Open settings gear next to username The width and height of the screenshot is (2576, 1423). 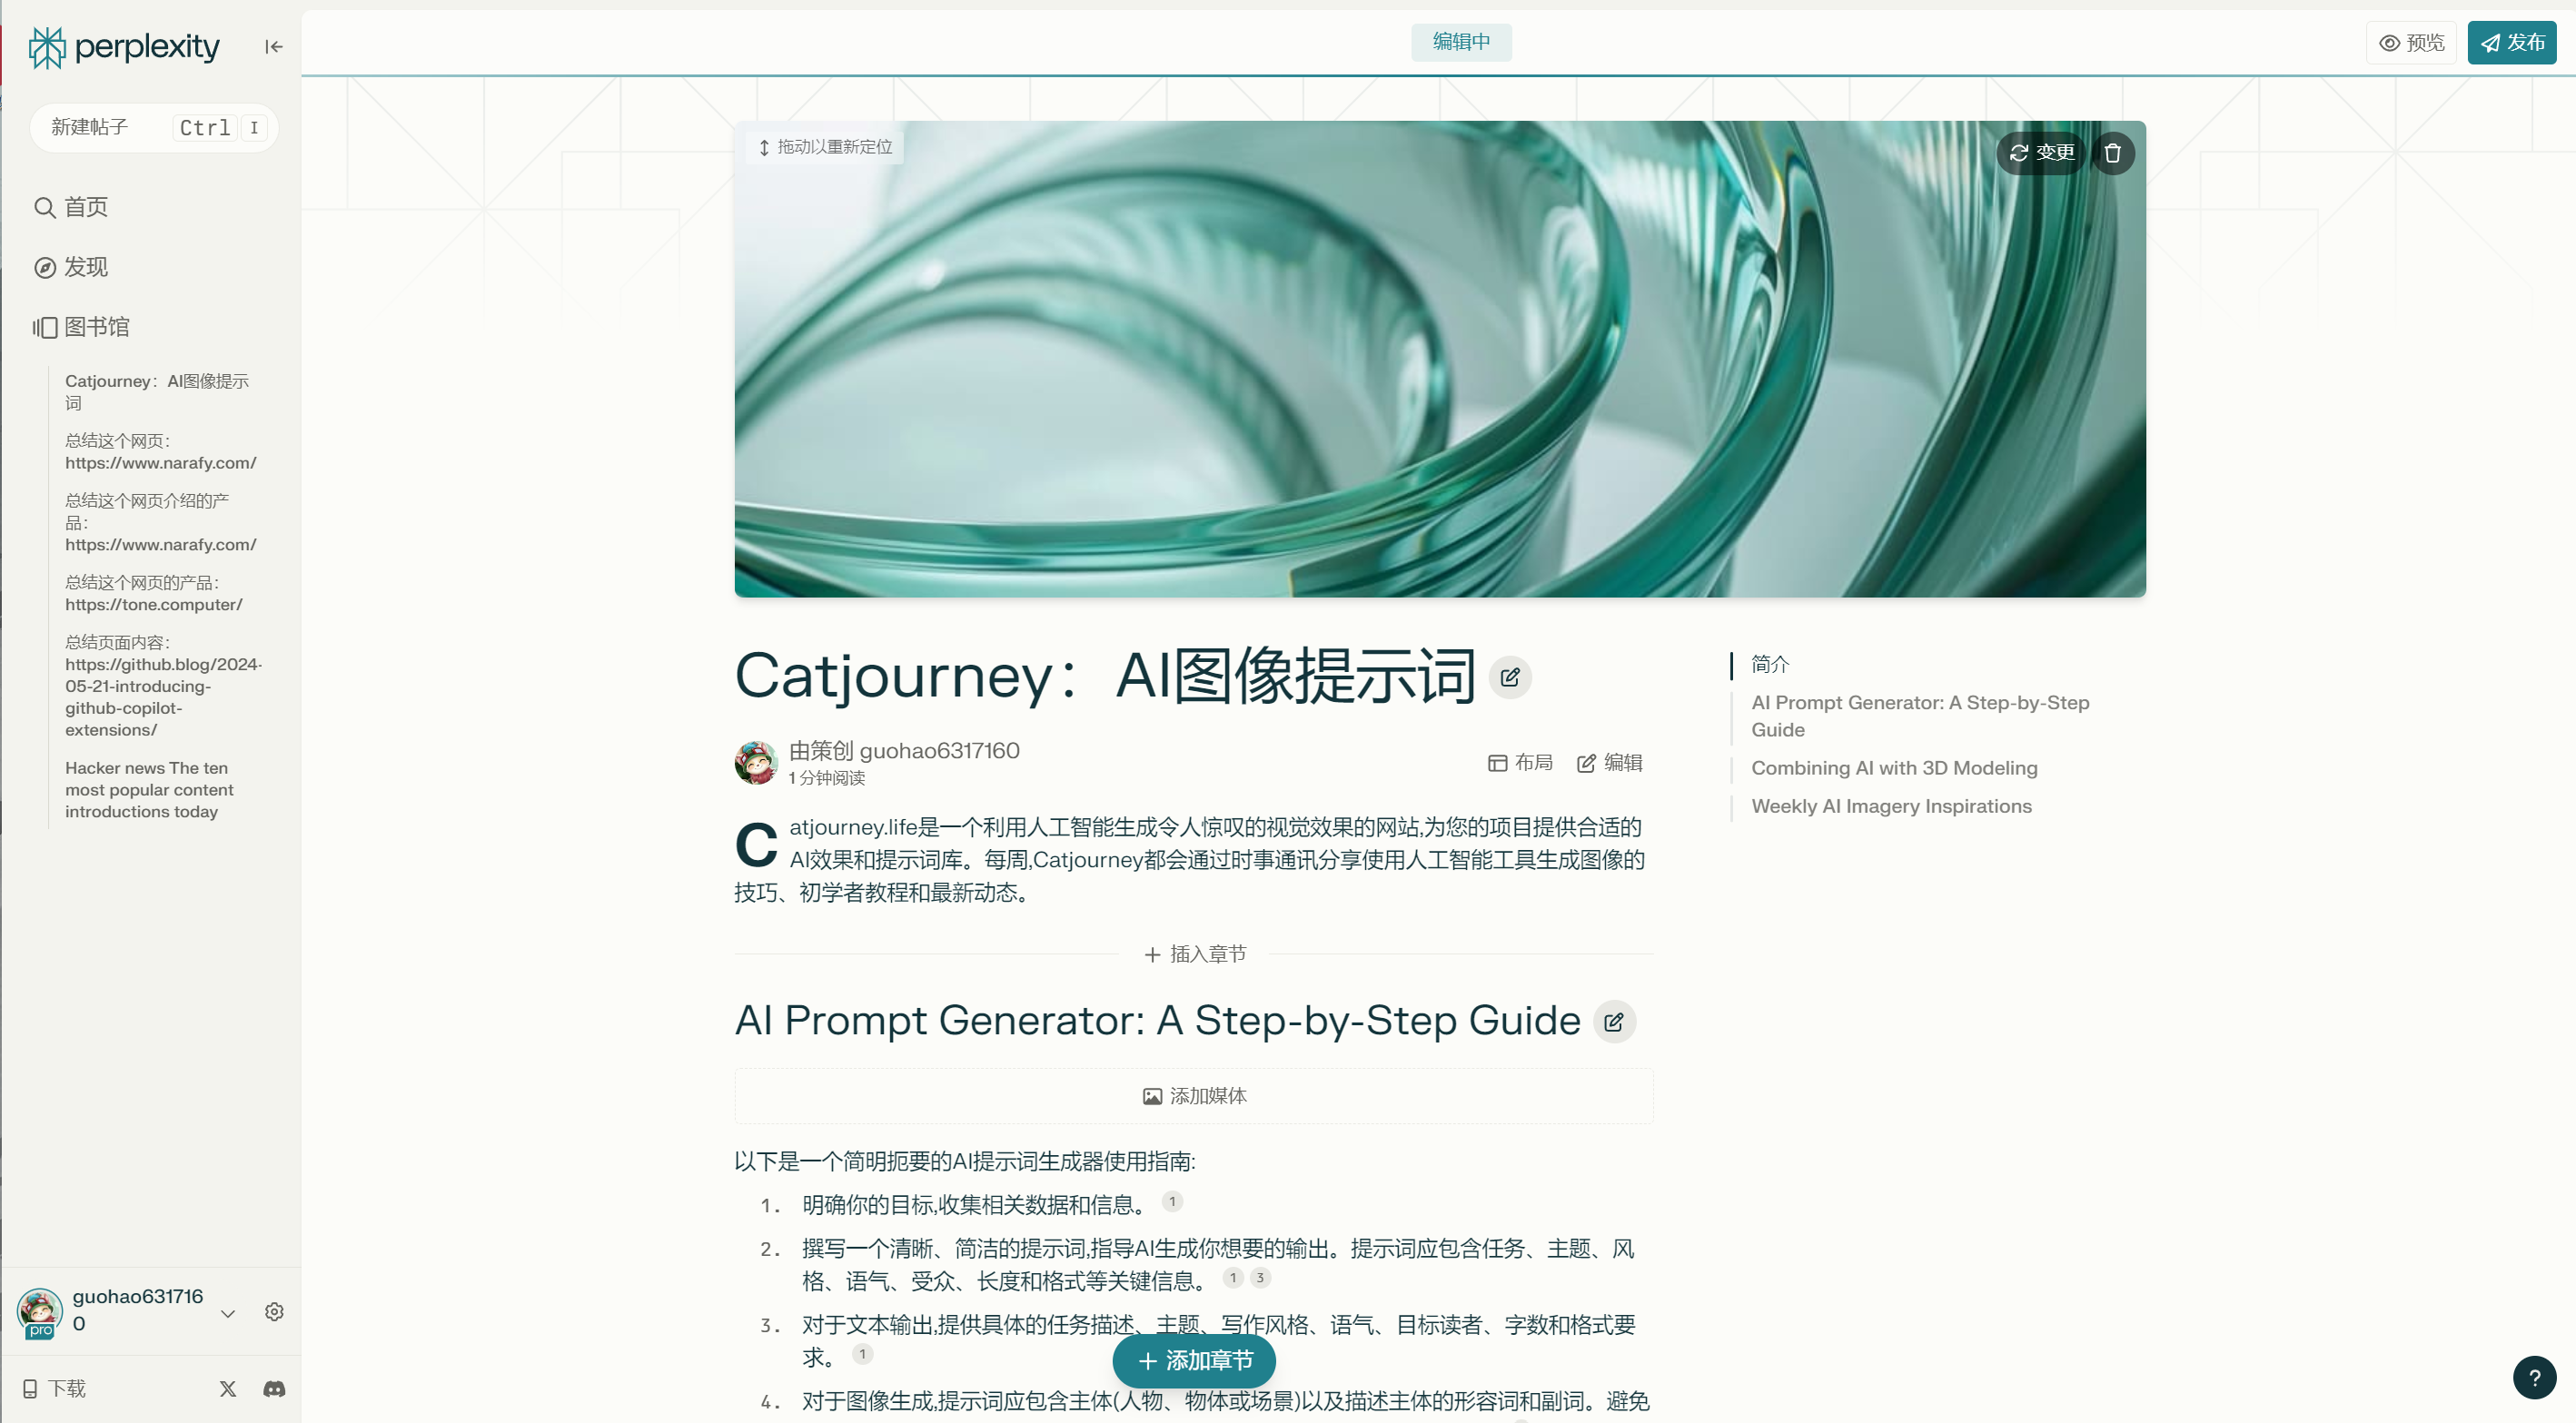tap(274, 1311)
